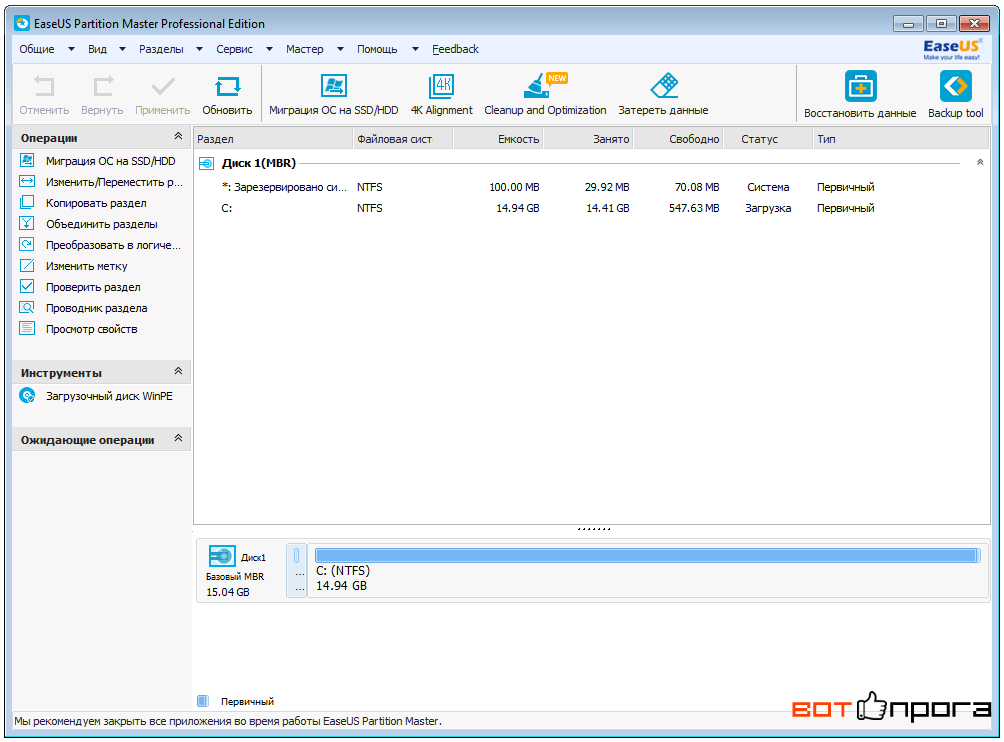Viewport: 1004px width, 742px height.
Task: Collapse the Ожидающие операции panel
Action: 178,439
